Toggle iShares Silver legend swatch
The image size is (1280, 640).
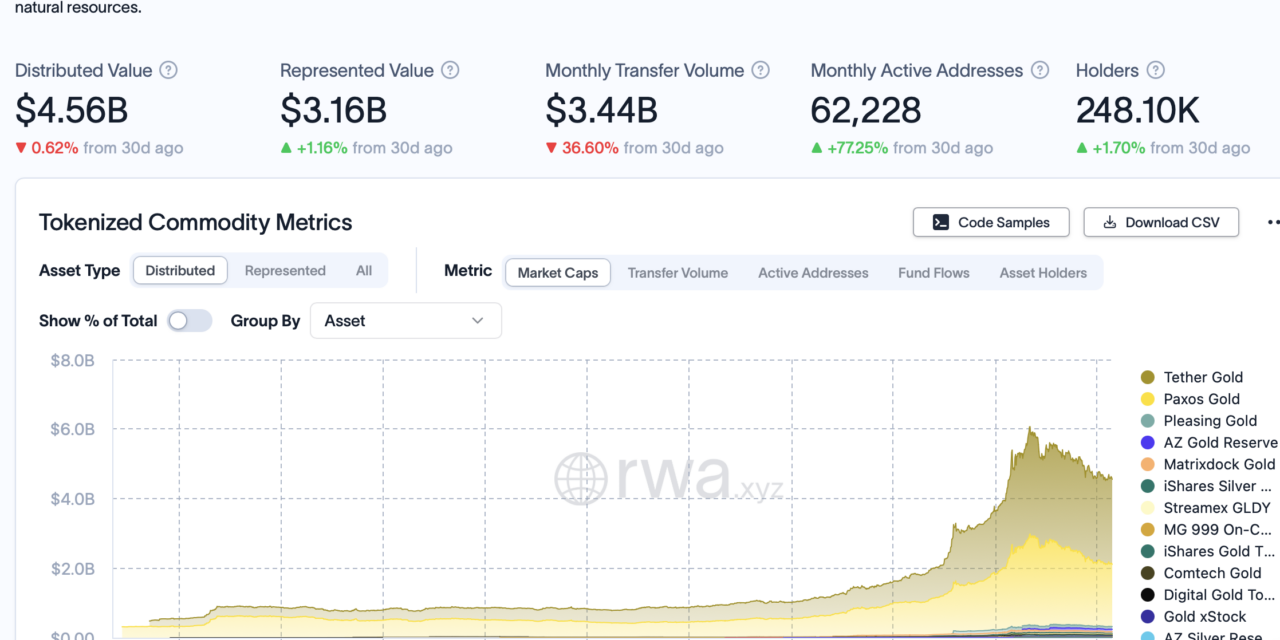[x=1148, y=486]
